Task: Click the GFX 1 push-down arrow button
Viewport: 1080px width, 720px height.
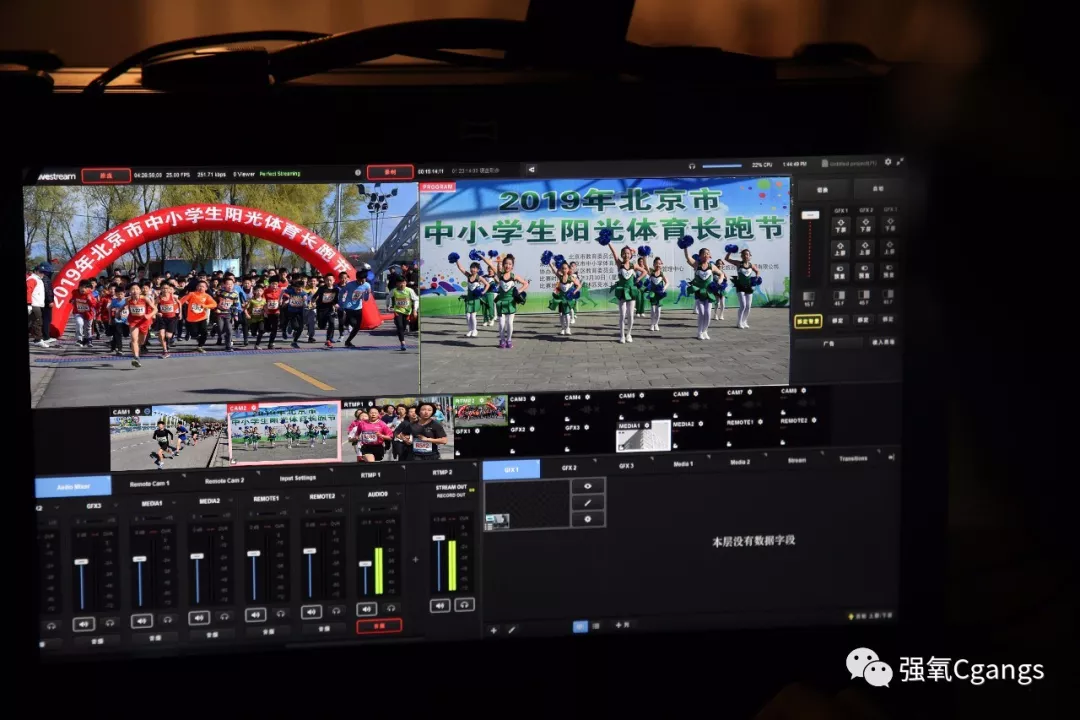Action: (x=840, y=225)
